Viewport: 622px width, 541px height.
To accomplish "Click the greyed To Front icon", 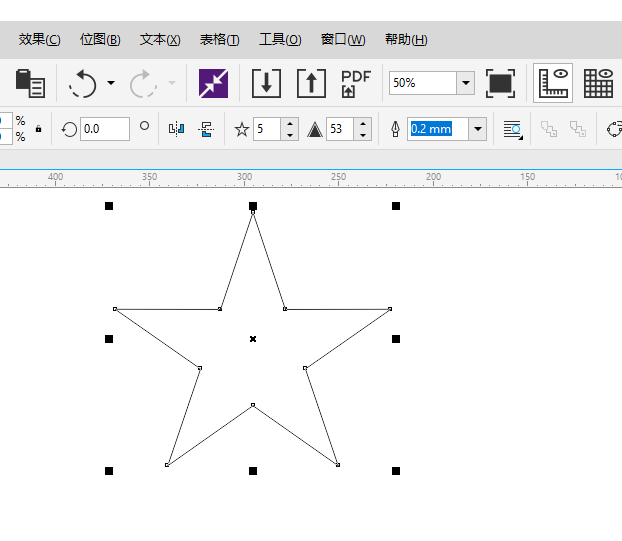I will 549,129.
